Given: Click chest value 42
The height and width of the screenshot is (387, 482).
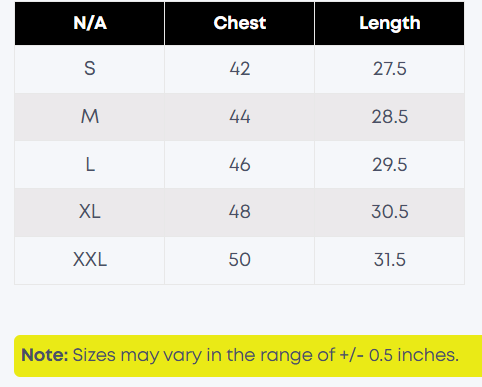Looking at the screenshot, I should click(239, 69).
